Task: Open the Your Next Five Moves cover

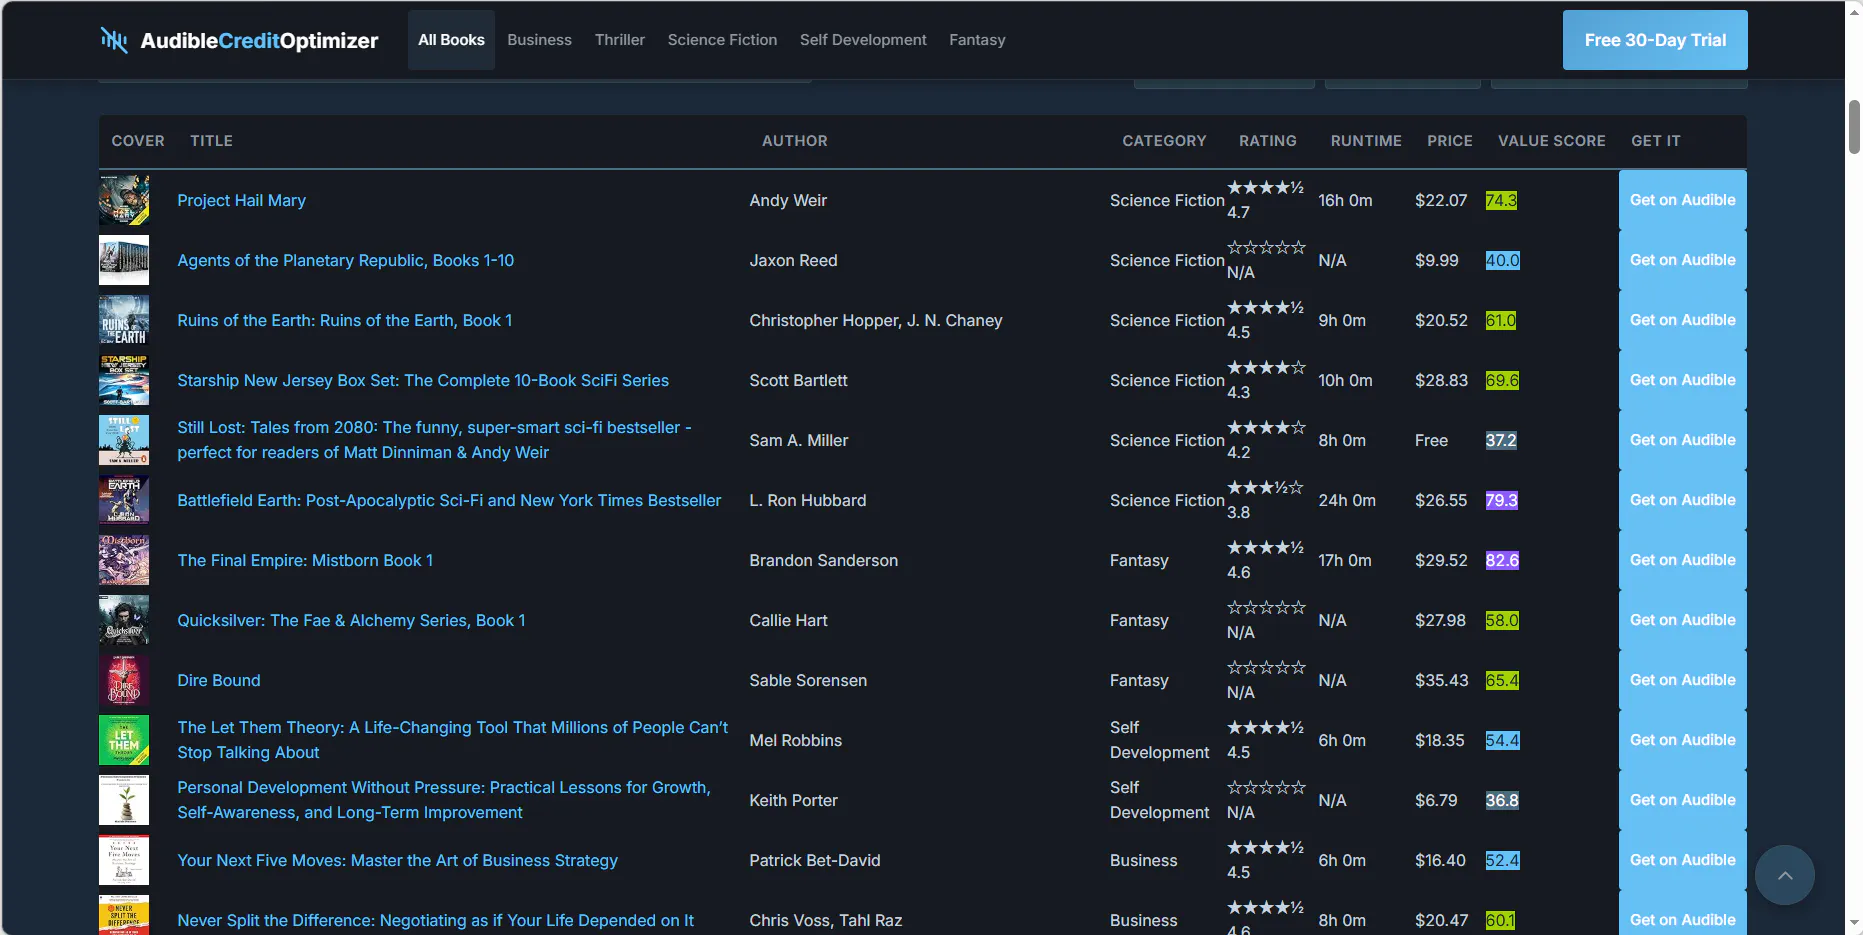Action: click(124, 860)
